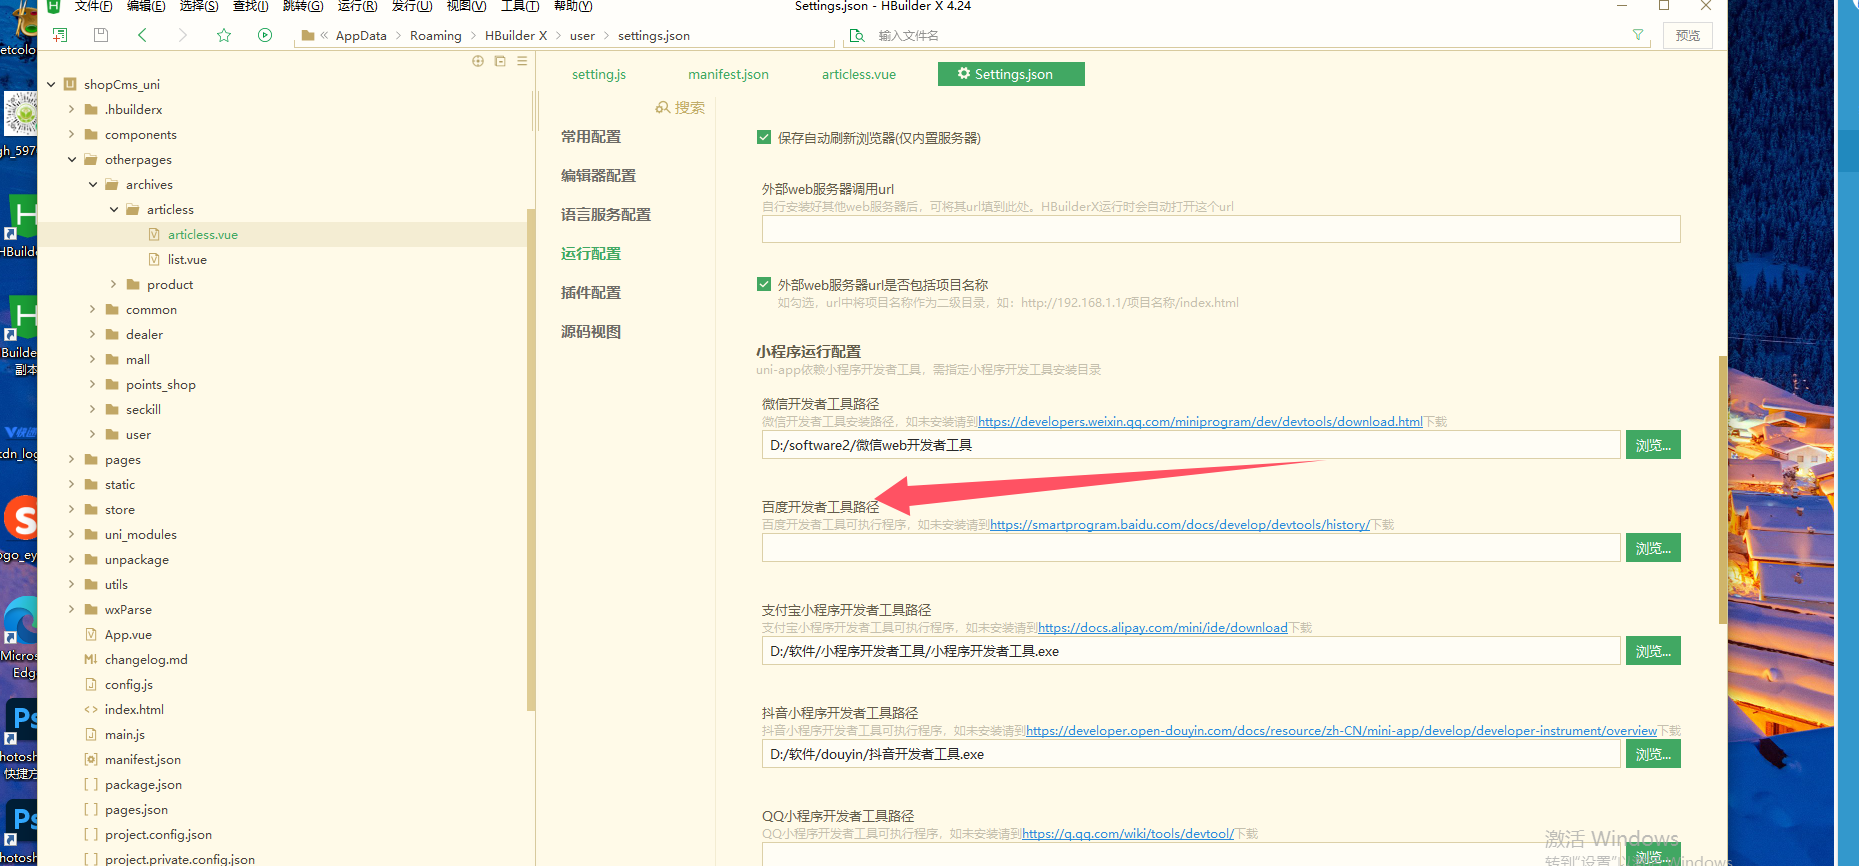Open the weixin devtools download link

[x=1200, y=422]
